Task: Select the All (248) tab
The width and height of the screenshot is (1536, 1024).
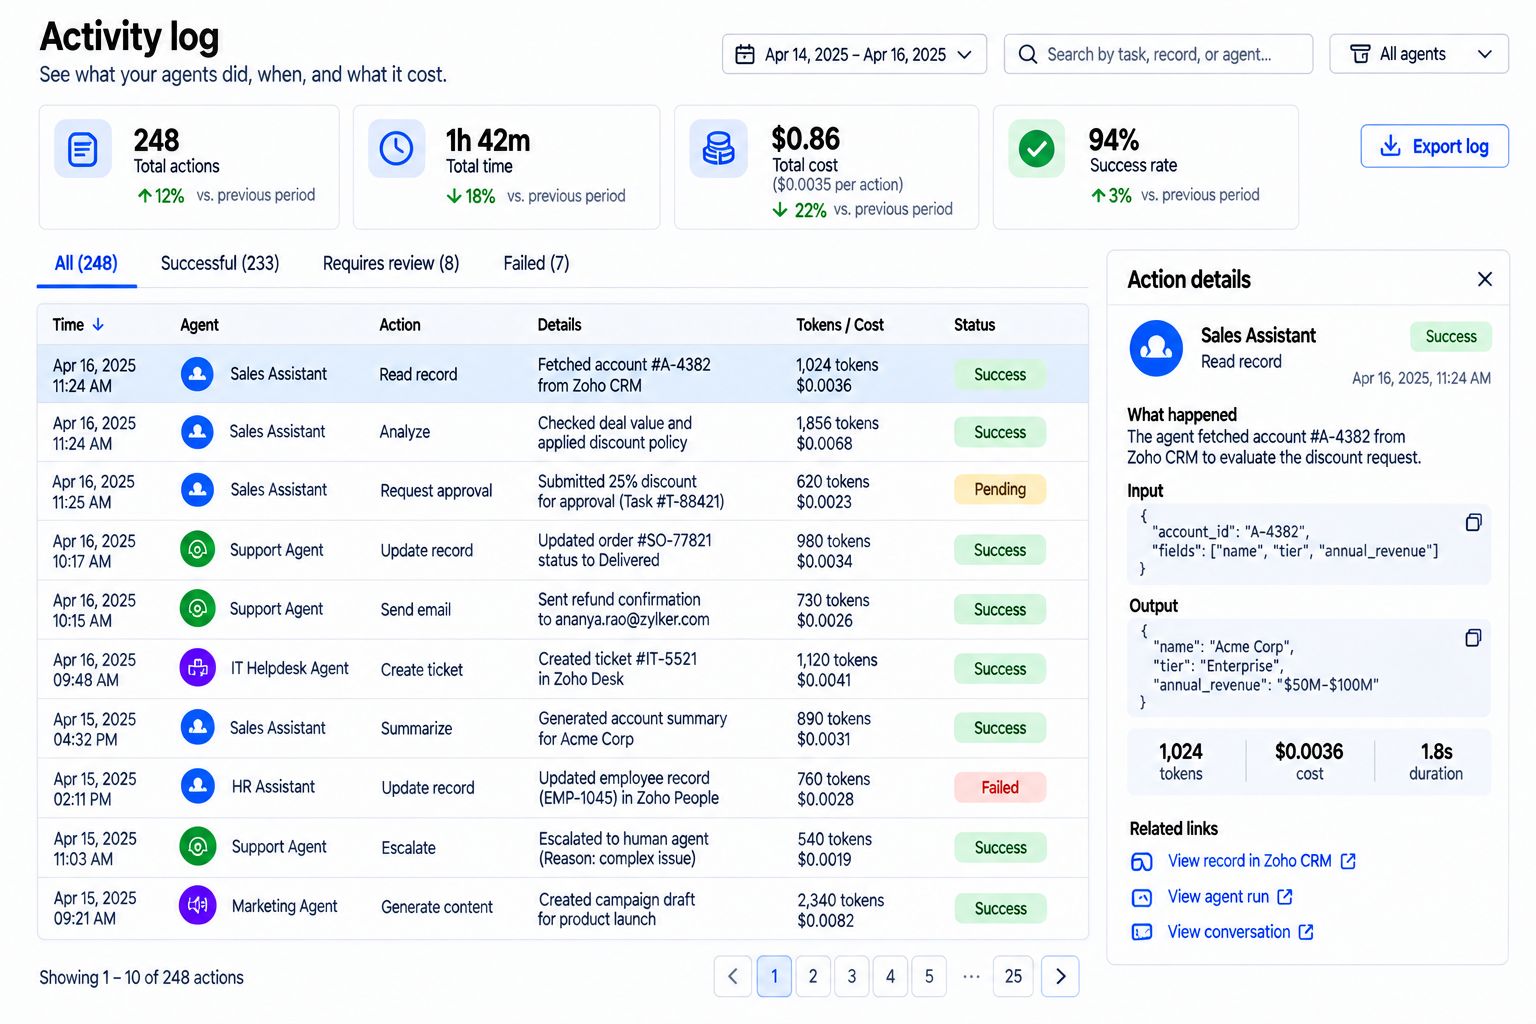Action: (x=86, y=264)
